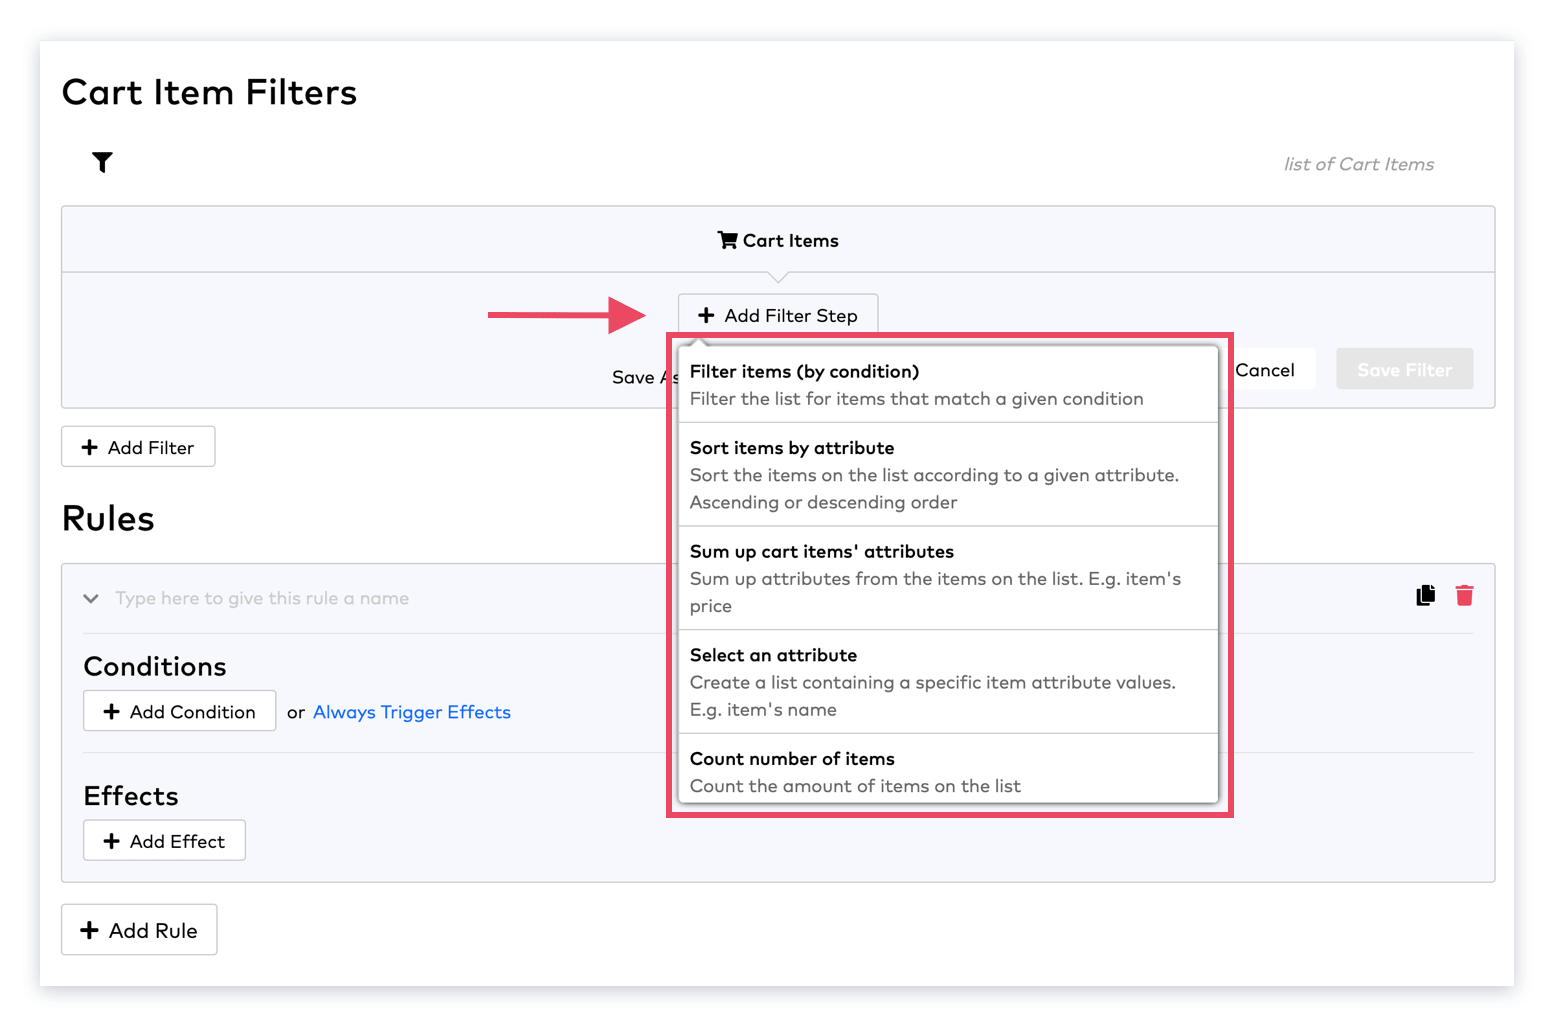Collapse the rule with chevron arrow
The image size is (1556, 1032).
(x=91, y=598)
